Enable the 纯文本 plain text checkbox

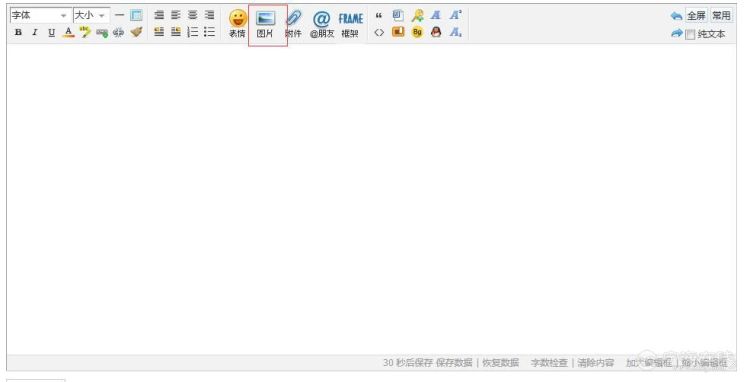[690, 34]
